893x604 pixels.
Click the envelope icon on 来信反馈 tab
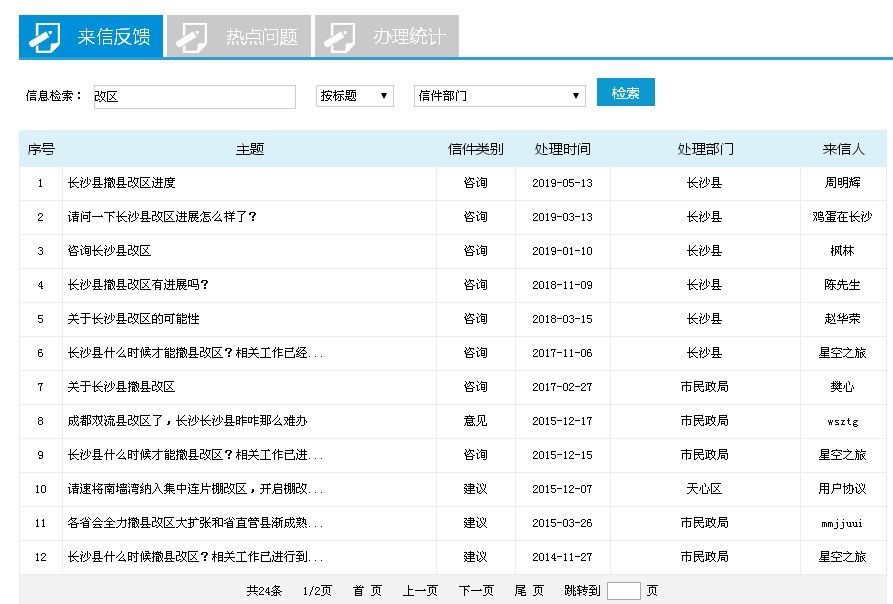point(44,35)
